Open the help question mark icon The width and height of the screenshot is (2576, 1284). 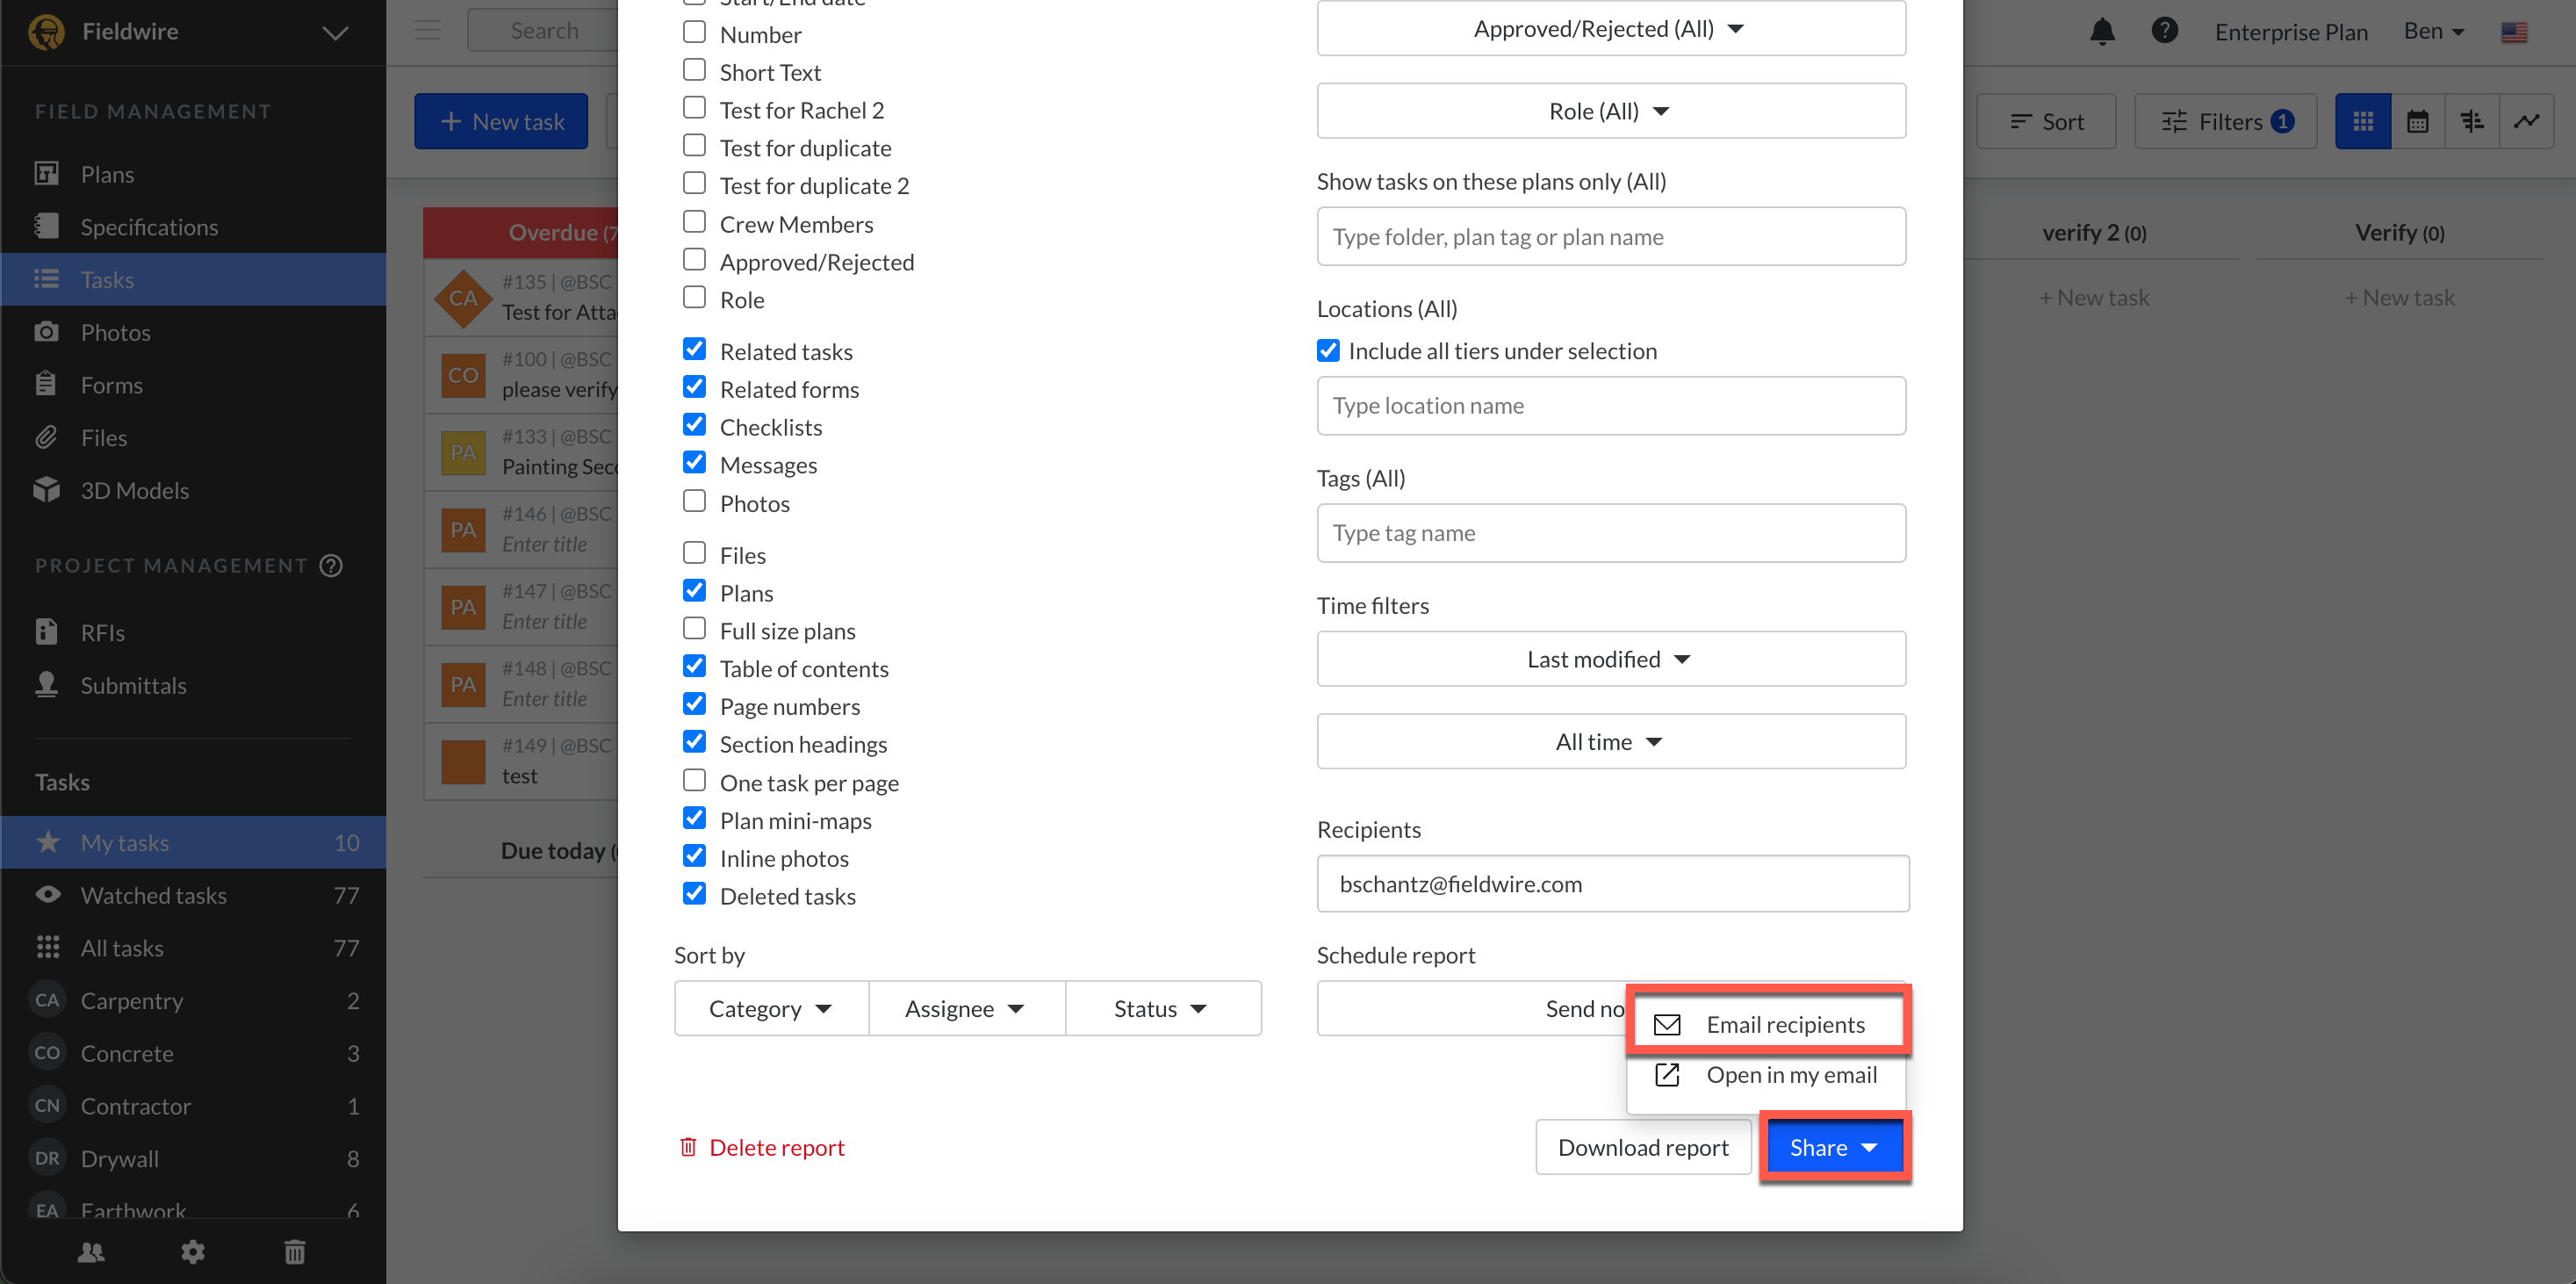pyautogui.click(x=2164, y=31)
